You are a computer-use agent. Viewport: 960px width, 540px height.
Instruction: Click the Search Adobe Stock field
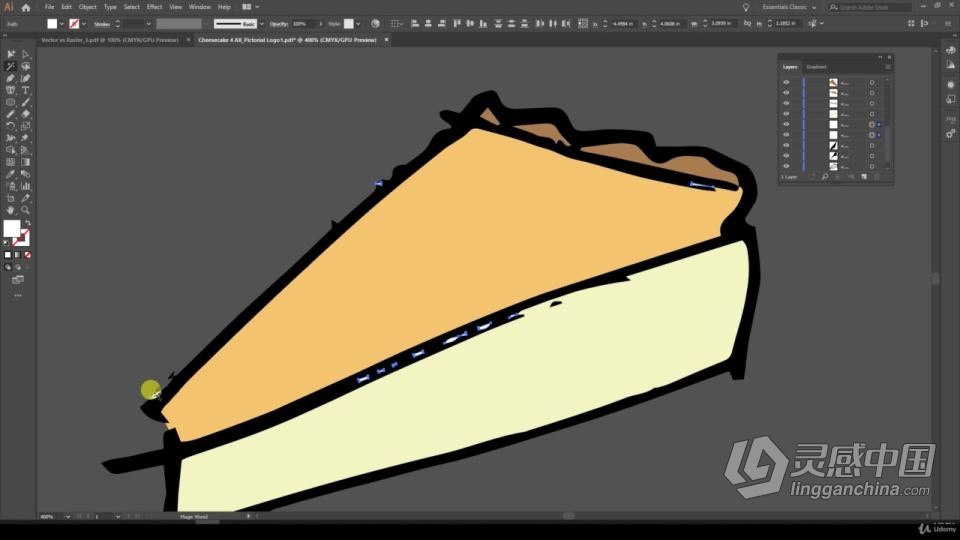point(871,7)
